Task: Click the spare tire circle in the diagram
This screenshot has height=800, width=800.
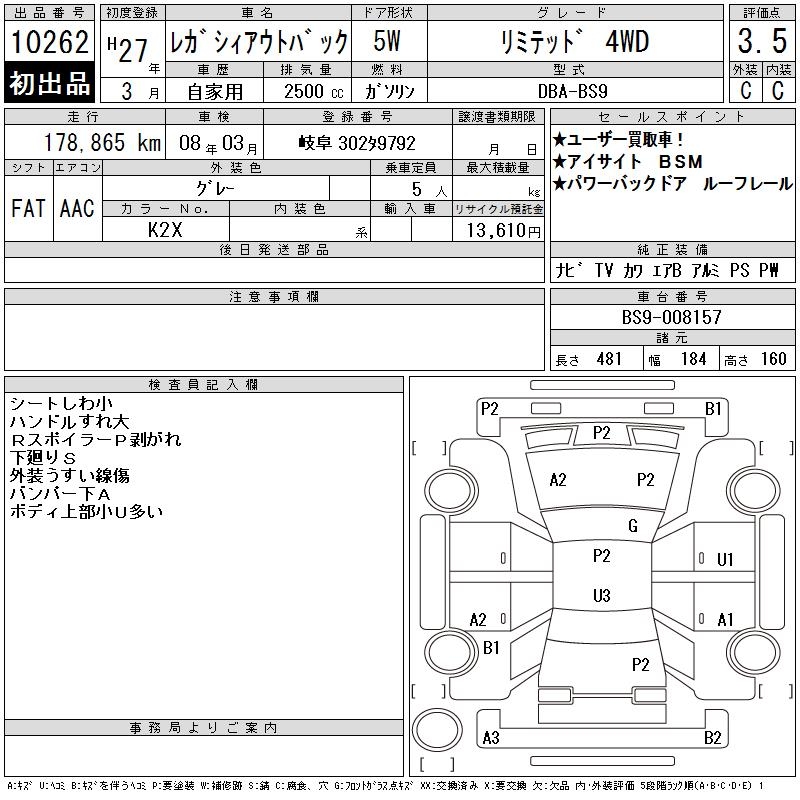Action: click(437, 730)
